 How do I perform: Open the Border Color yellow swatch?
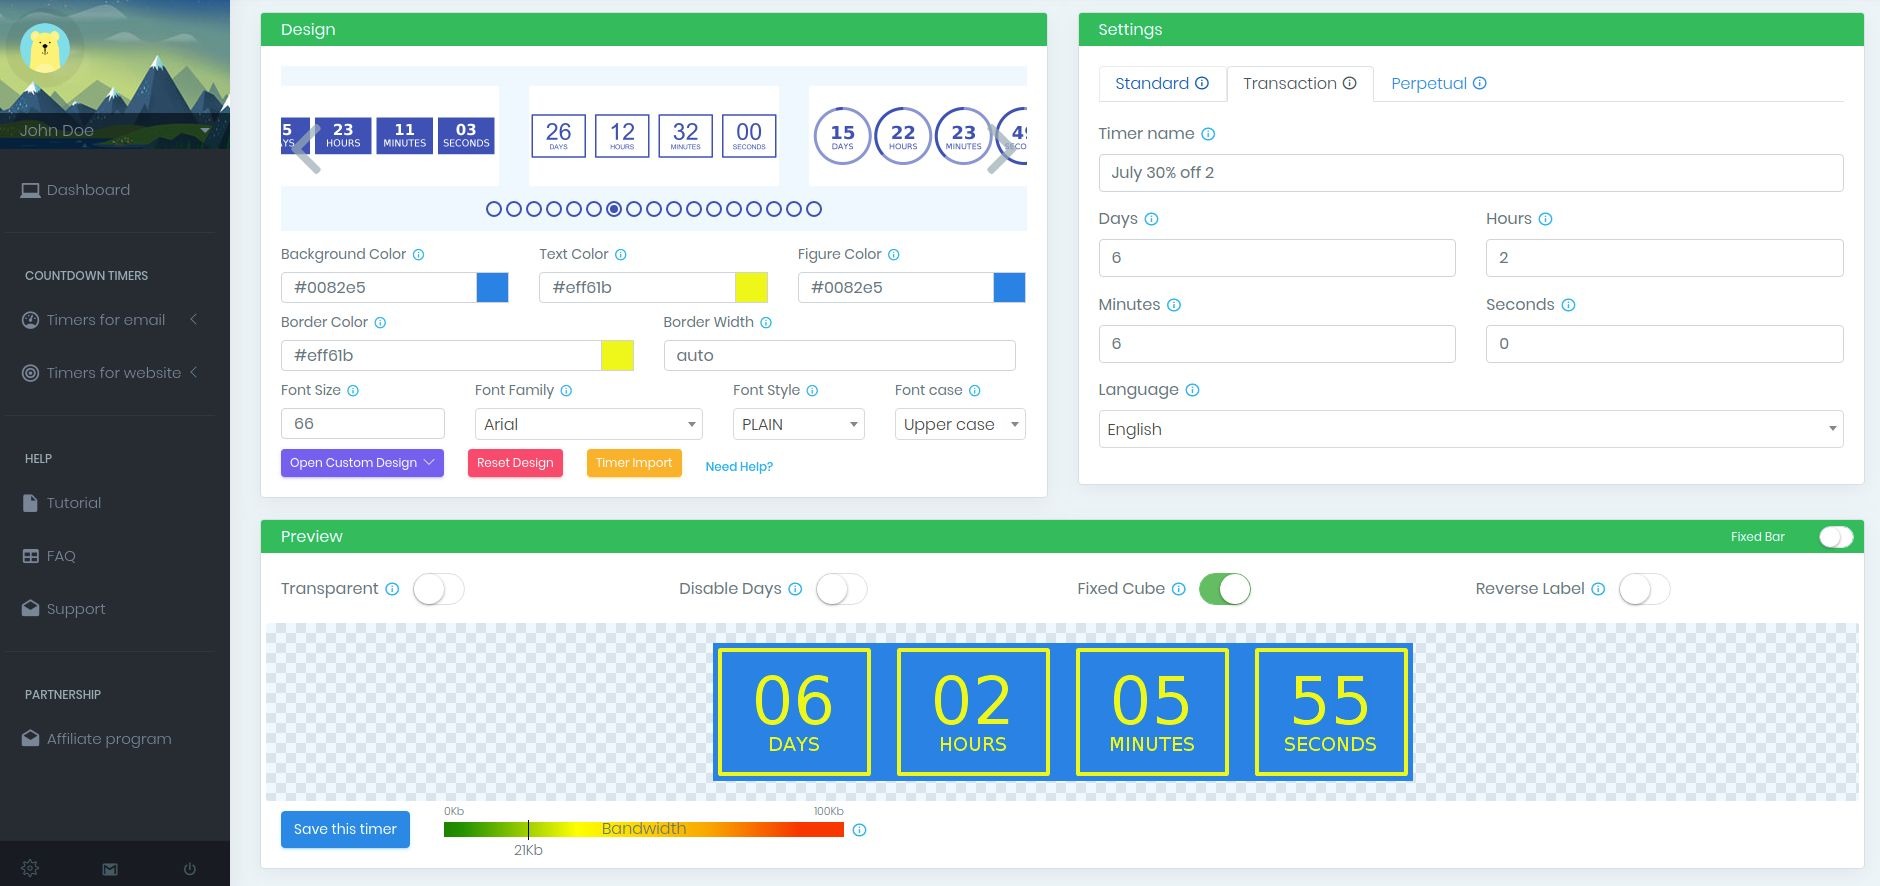(617, 356)
